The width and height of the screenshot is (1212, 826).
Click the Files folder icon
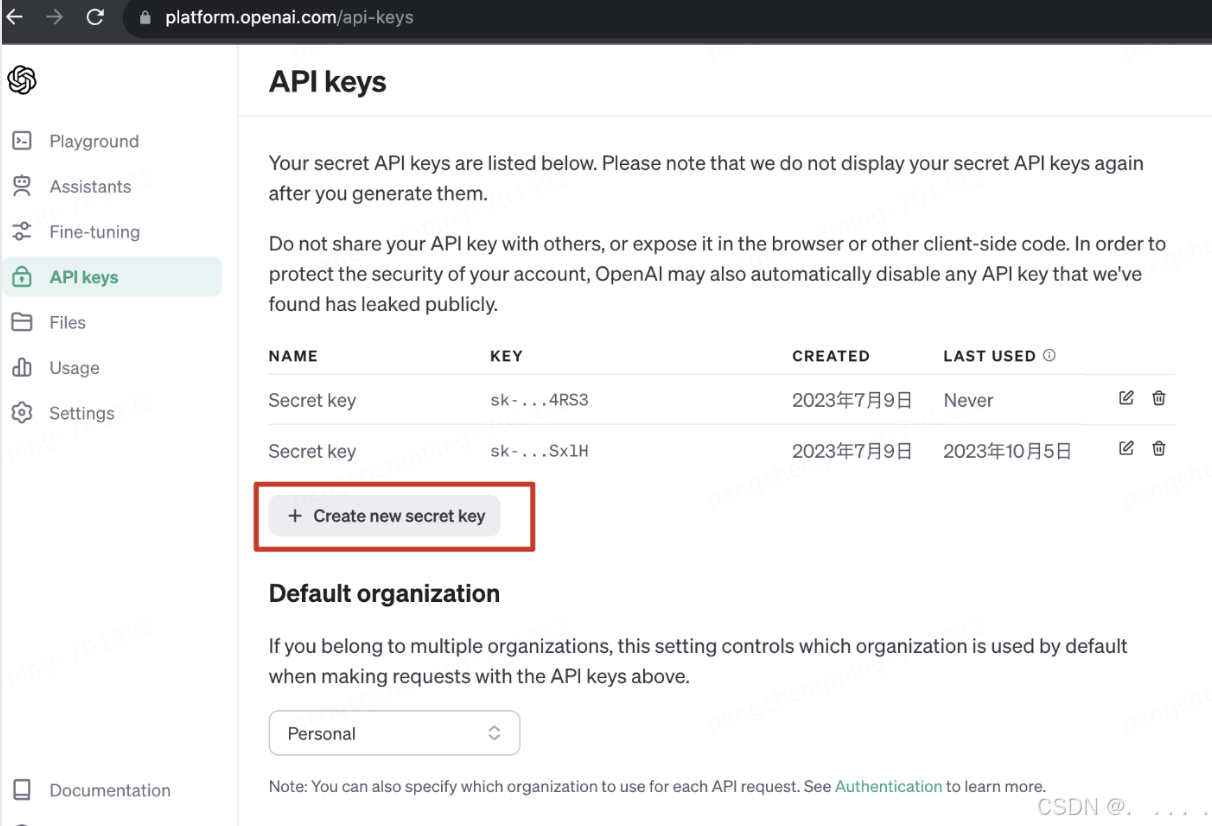22,322
